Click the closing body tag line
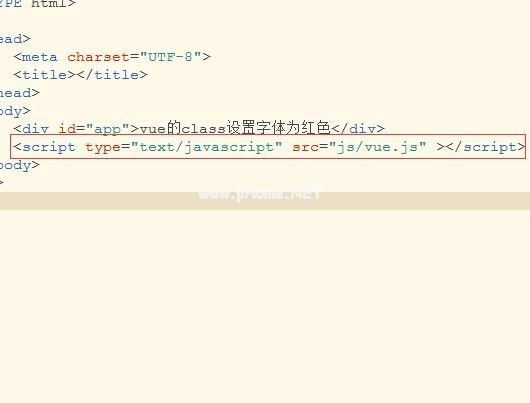Screen dimensions: 530x403 point(20,165)
